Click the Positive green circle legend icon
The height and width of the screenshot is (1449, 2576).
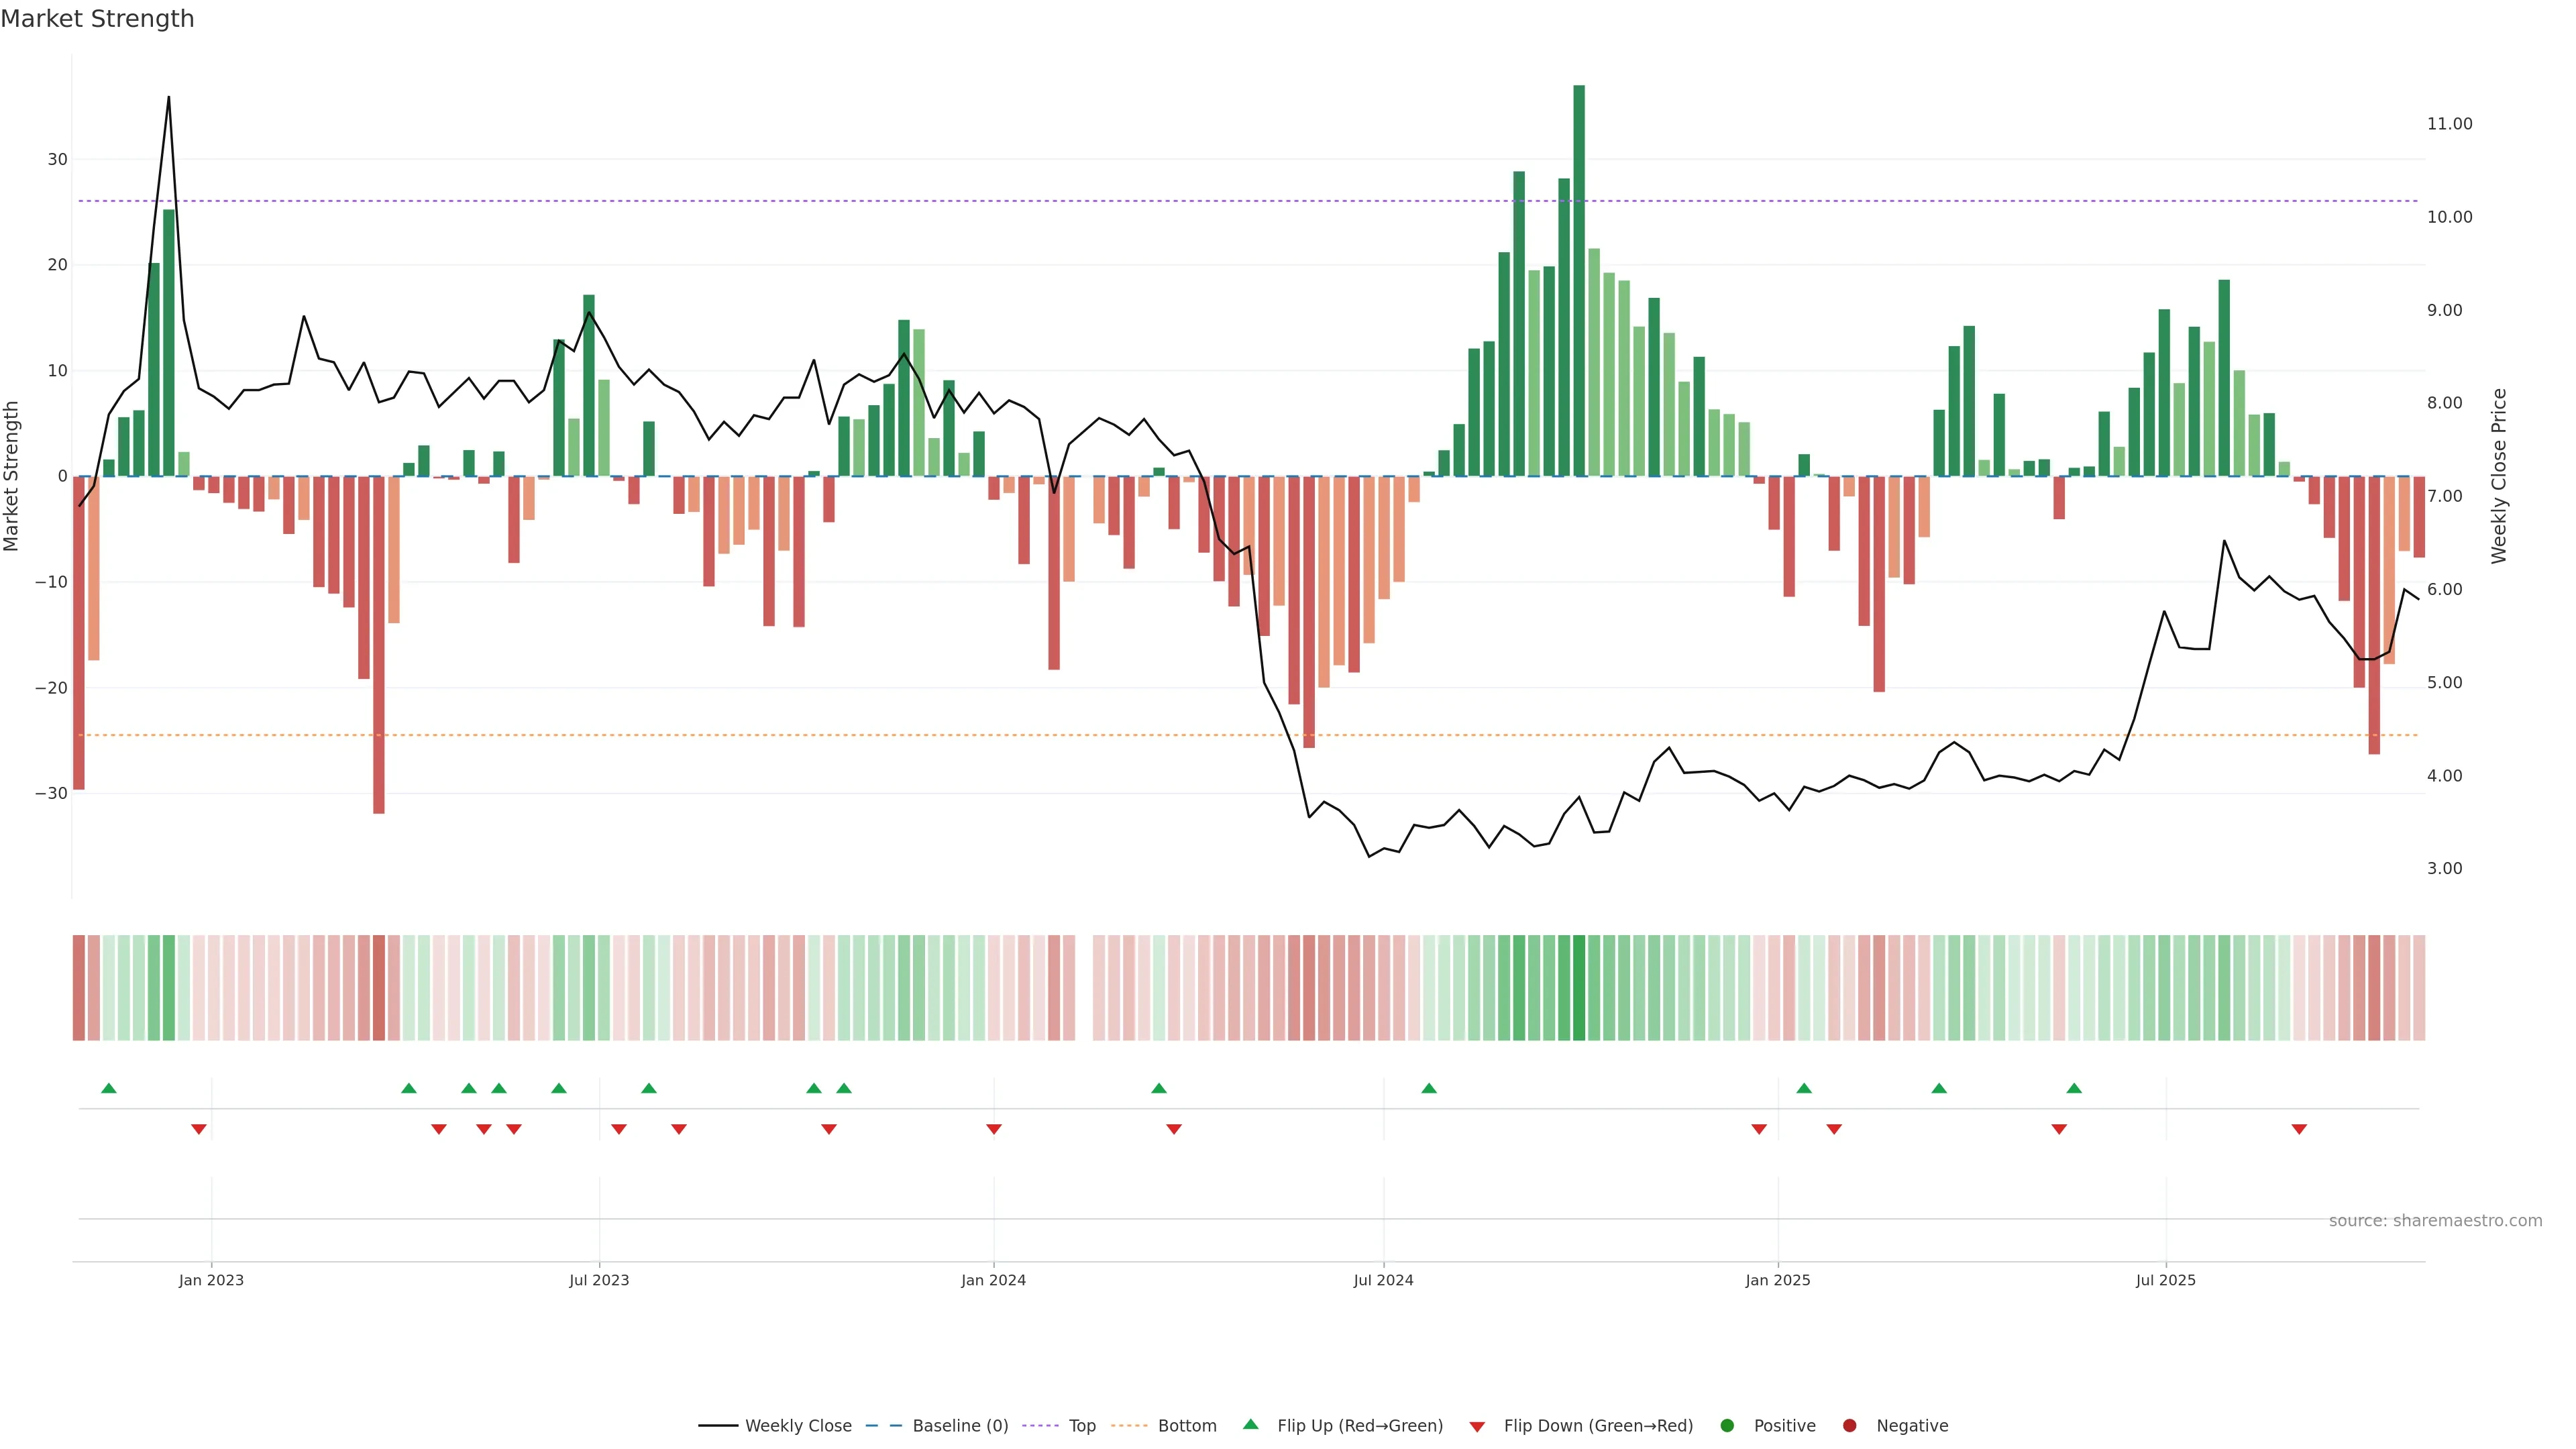coord(1727,1426)
